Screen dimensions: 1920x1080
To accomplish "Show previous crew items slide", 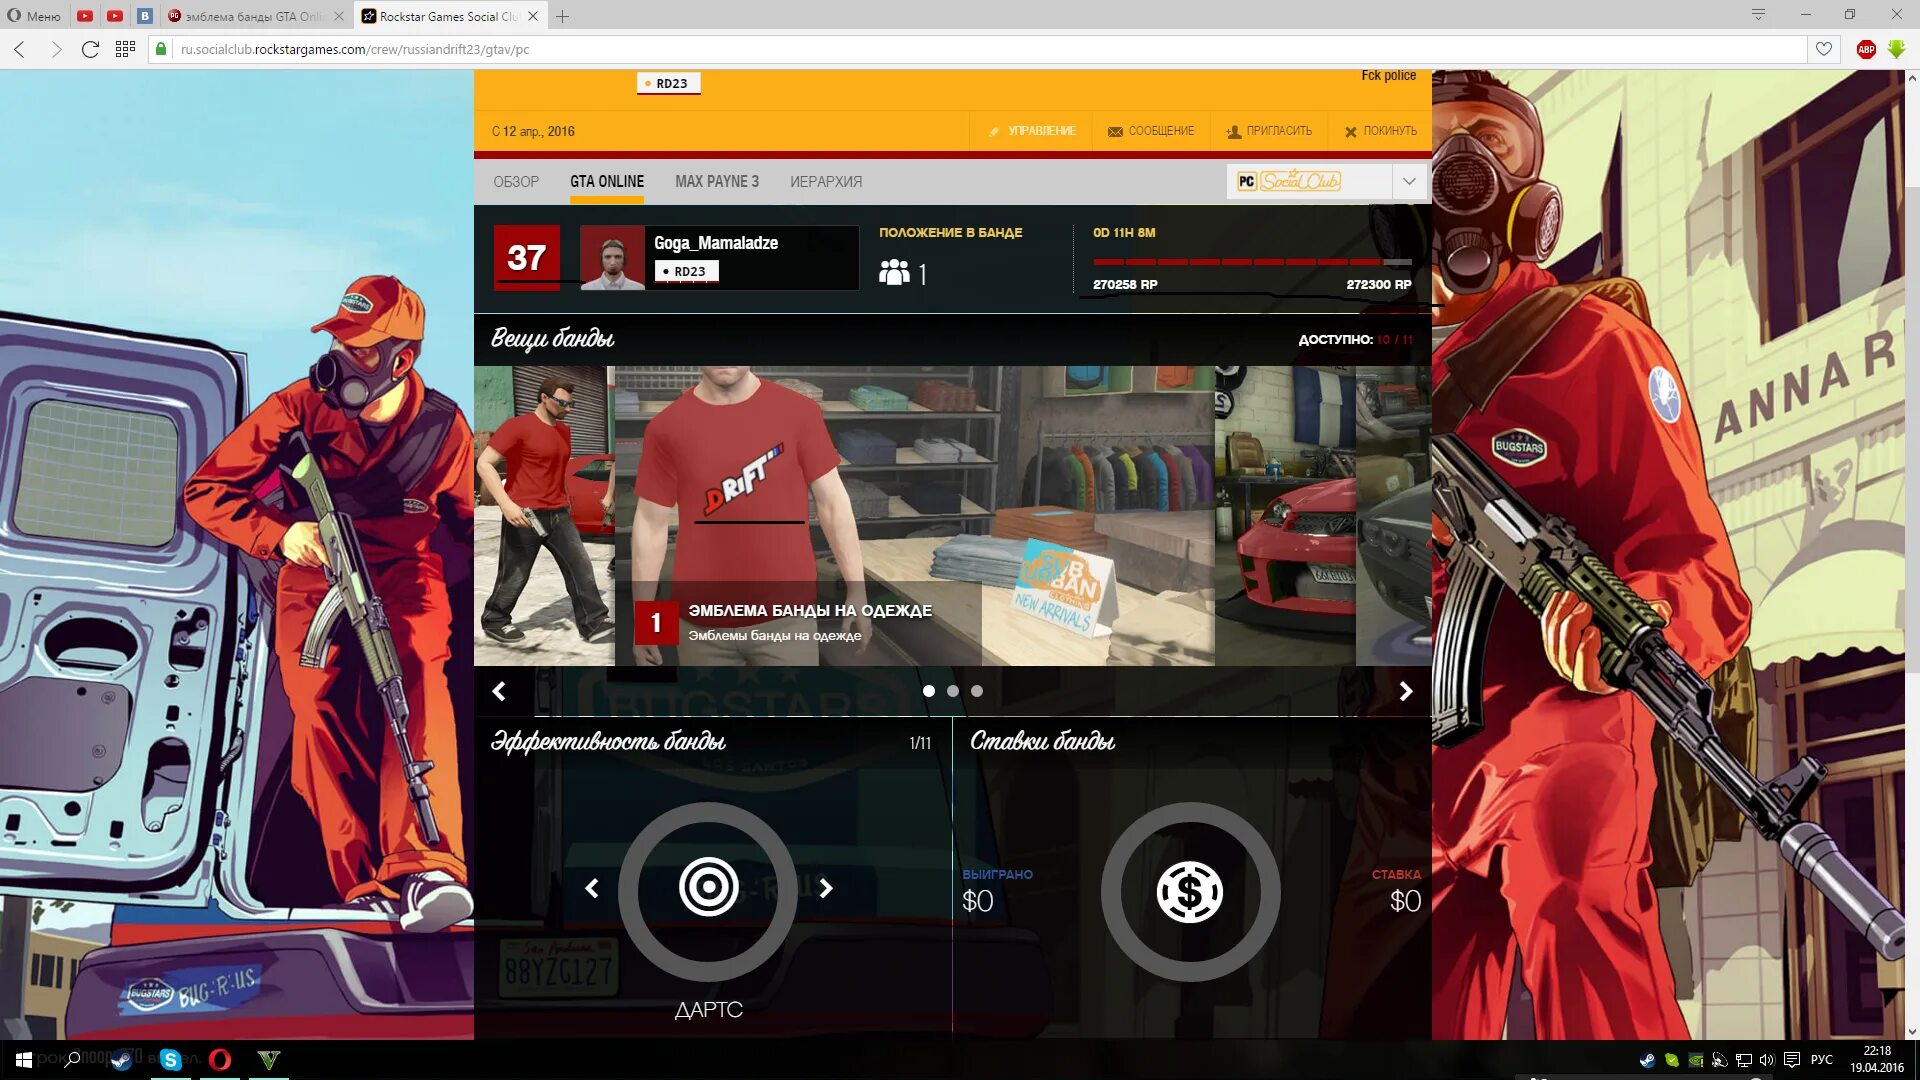I will tap(499, 691).
